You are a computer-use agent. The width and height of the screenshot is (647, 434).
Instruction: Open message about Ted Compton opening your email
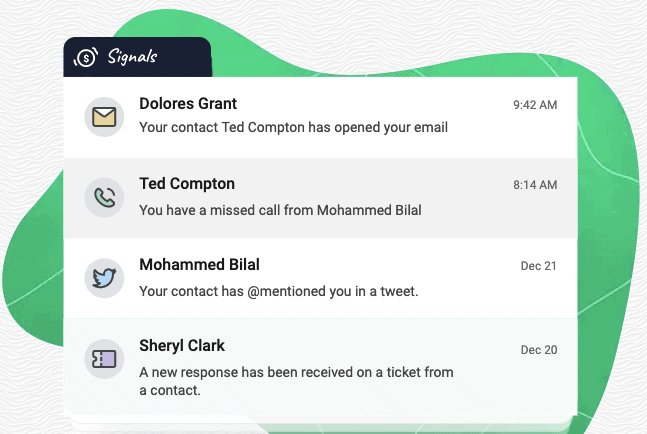293,127
